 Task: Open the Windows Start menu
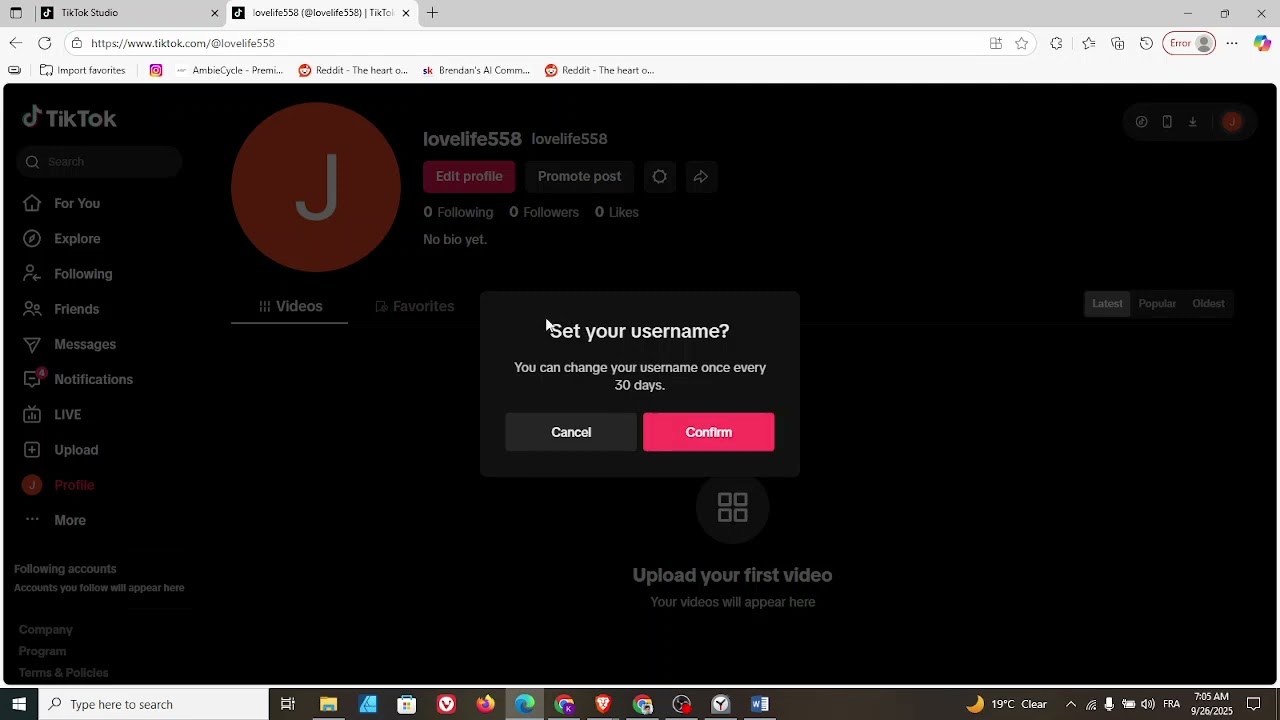pyautogui.click(x=19, y=704)
